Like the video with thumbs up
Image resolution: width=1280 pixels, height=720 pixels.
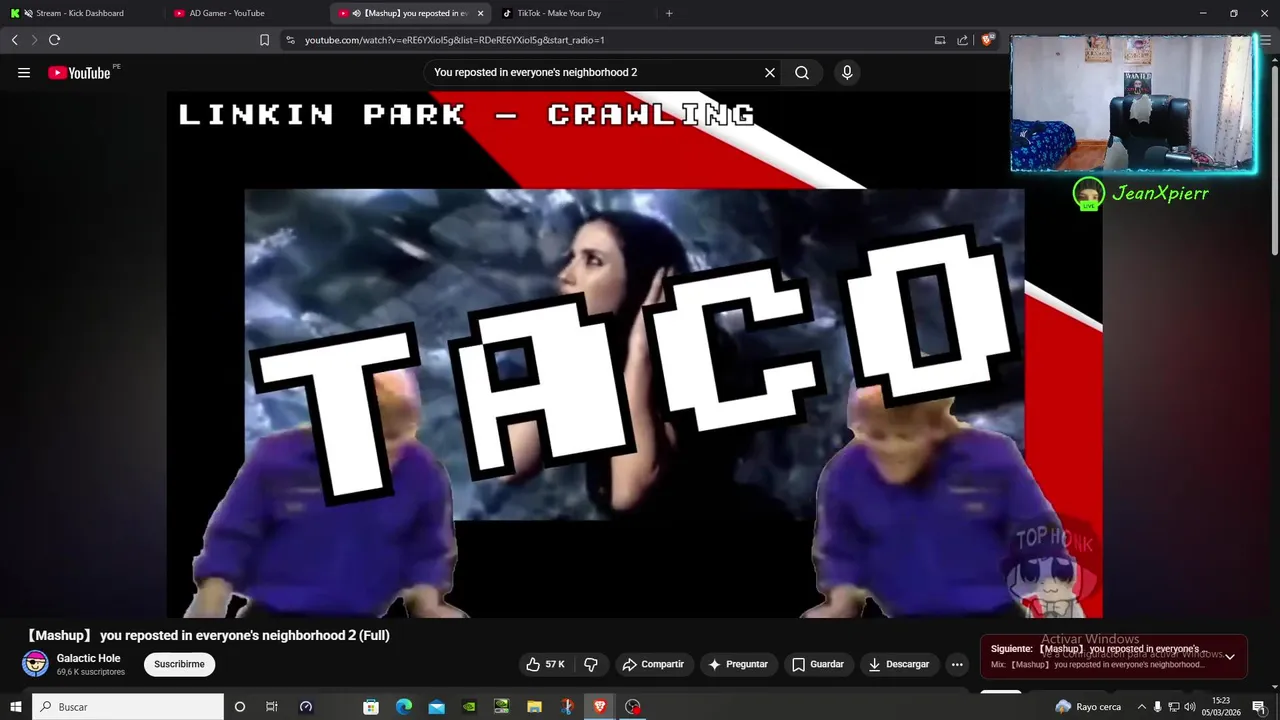coord(544,664)
